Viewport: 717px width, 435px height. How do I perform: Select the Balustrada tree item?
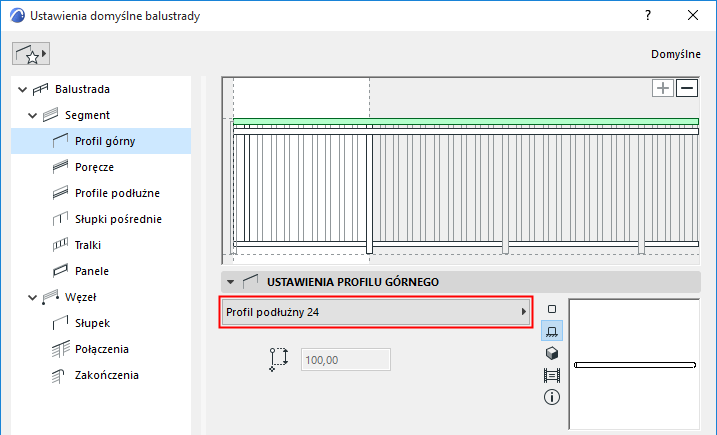coord(82,89)
